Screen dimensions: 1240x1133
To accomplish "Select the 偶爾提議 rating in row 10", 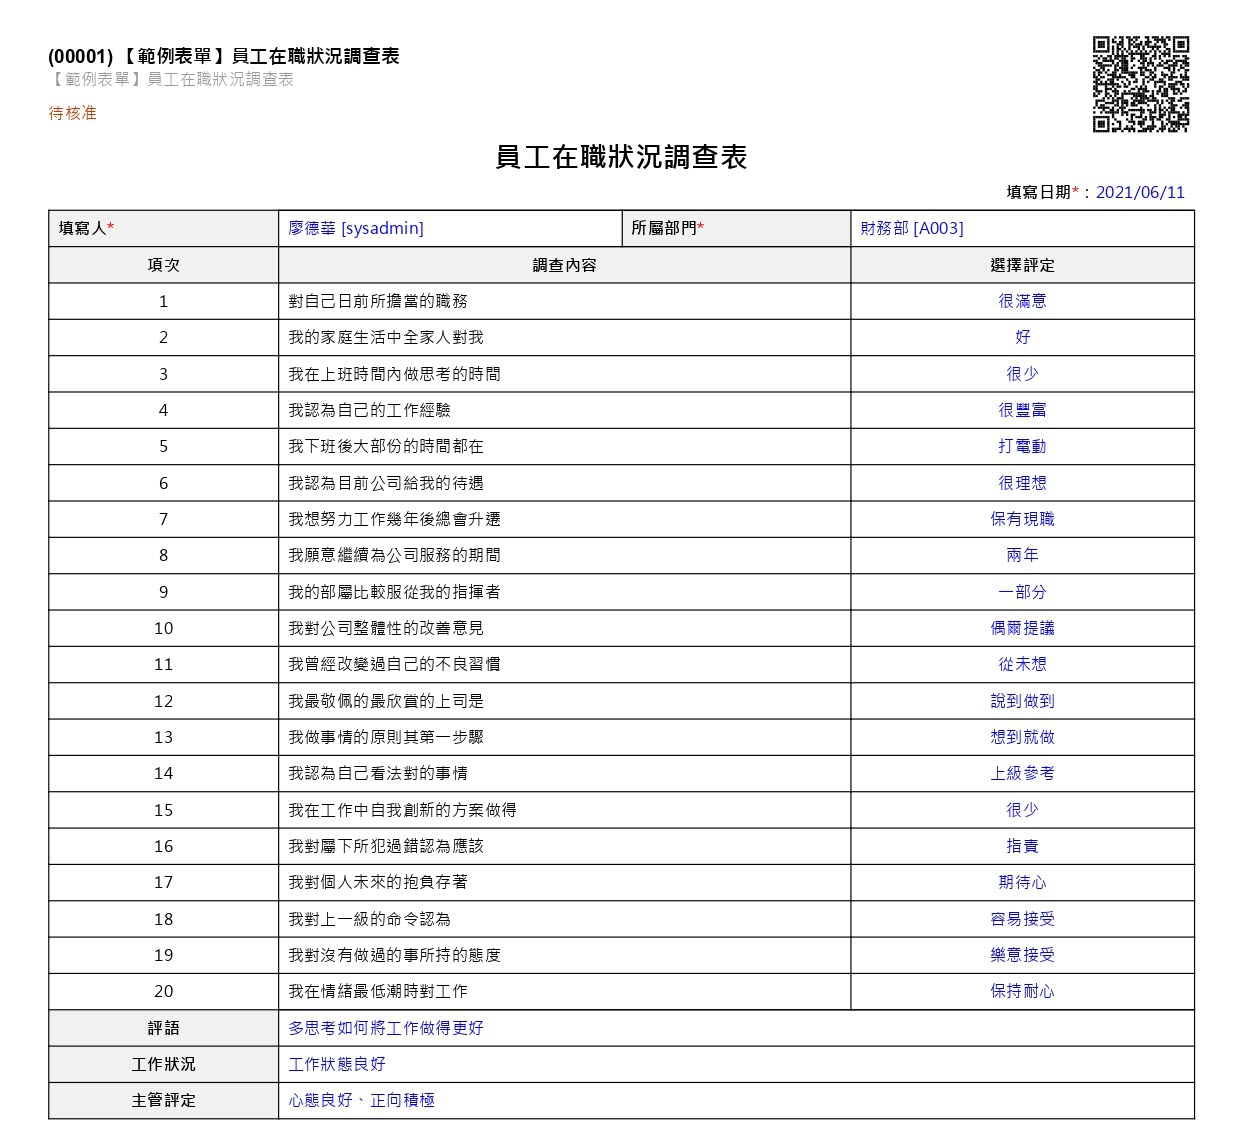I will (1022, 628).
